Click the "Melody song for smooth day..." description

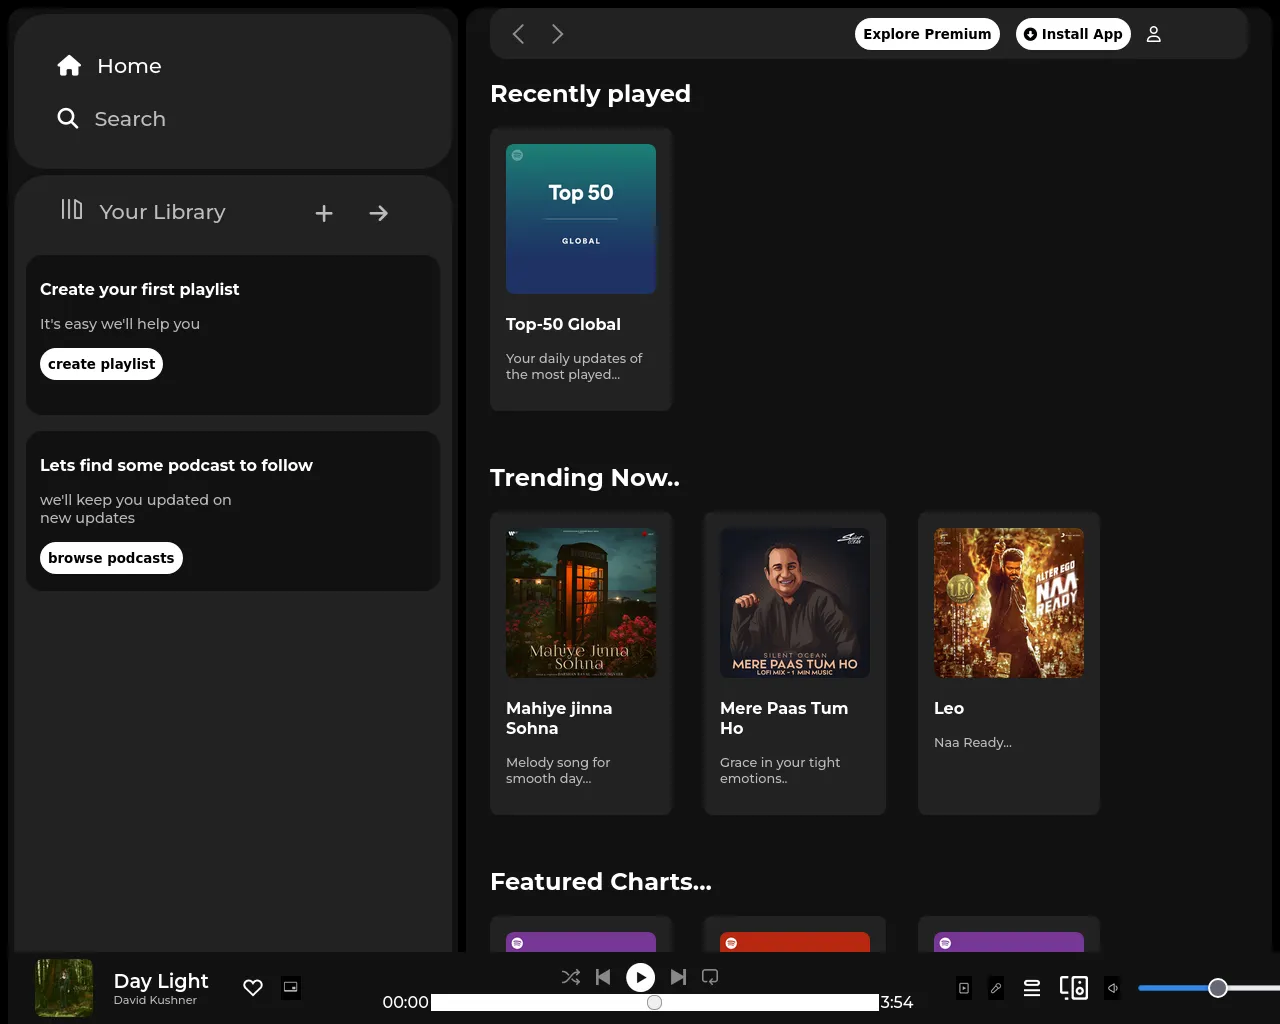tap(558, 770)
